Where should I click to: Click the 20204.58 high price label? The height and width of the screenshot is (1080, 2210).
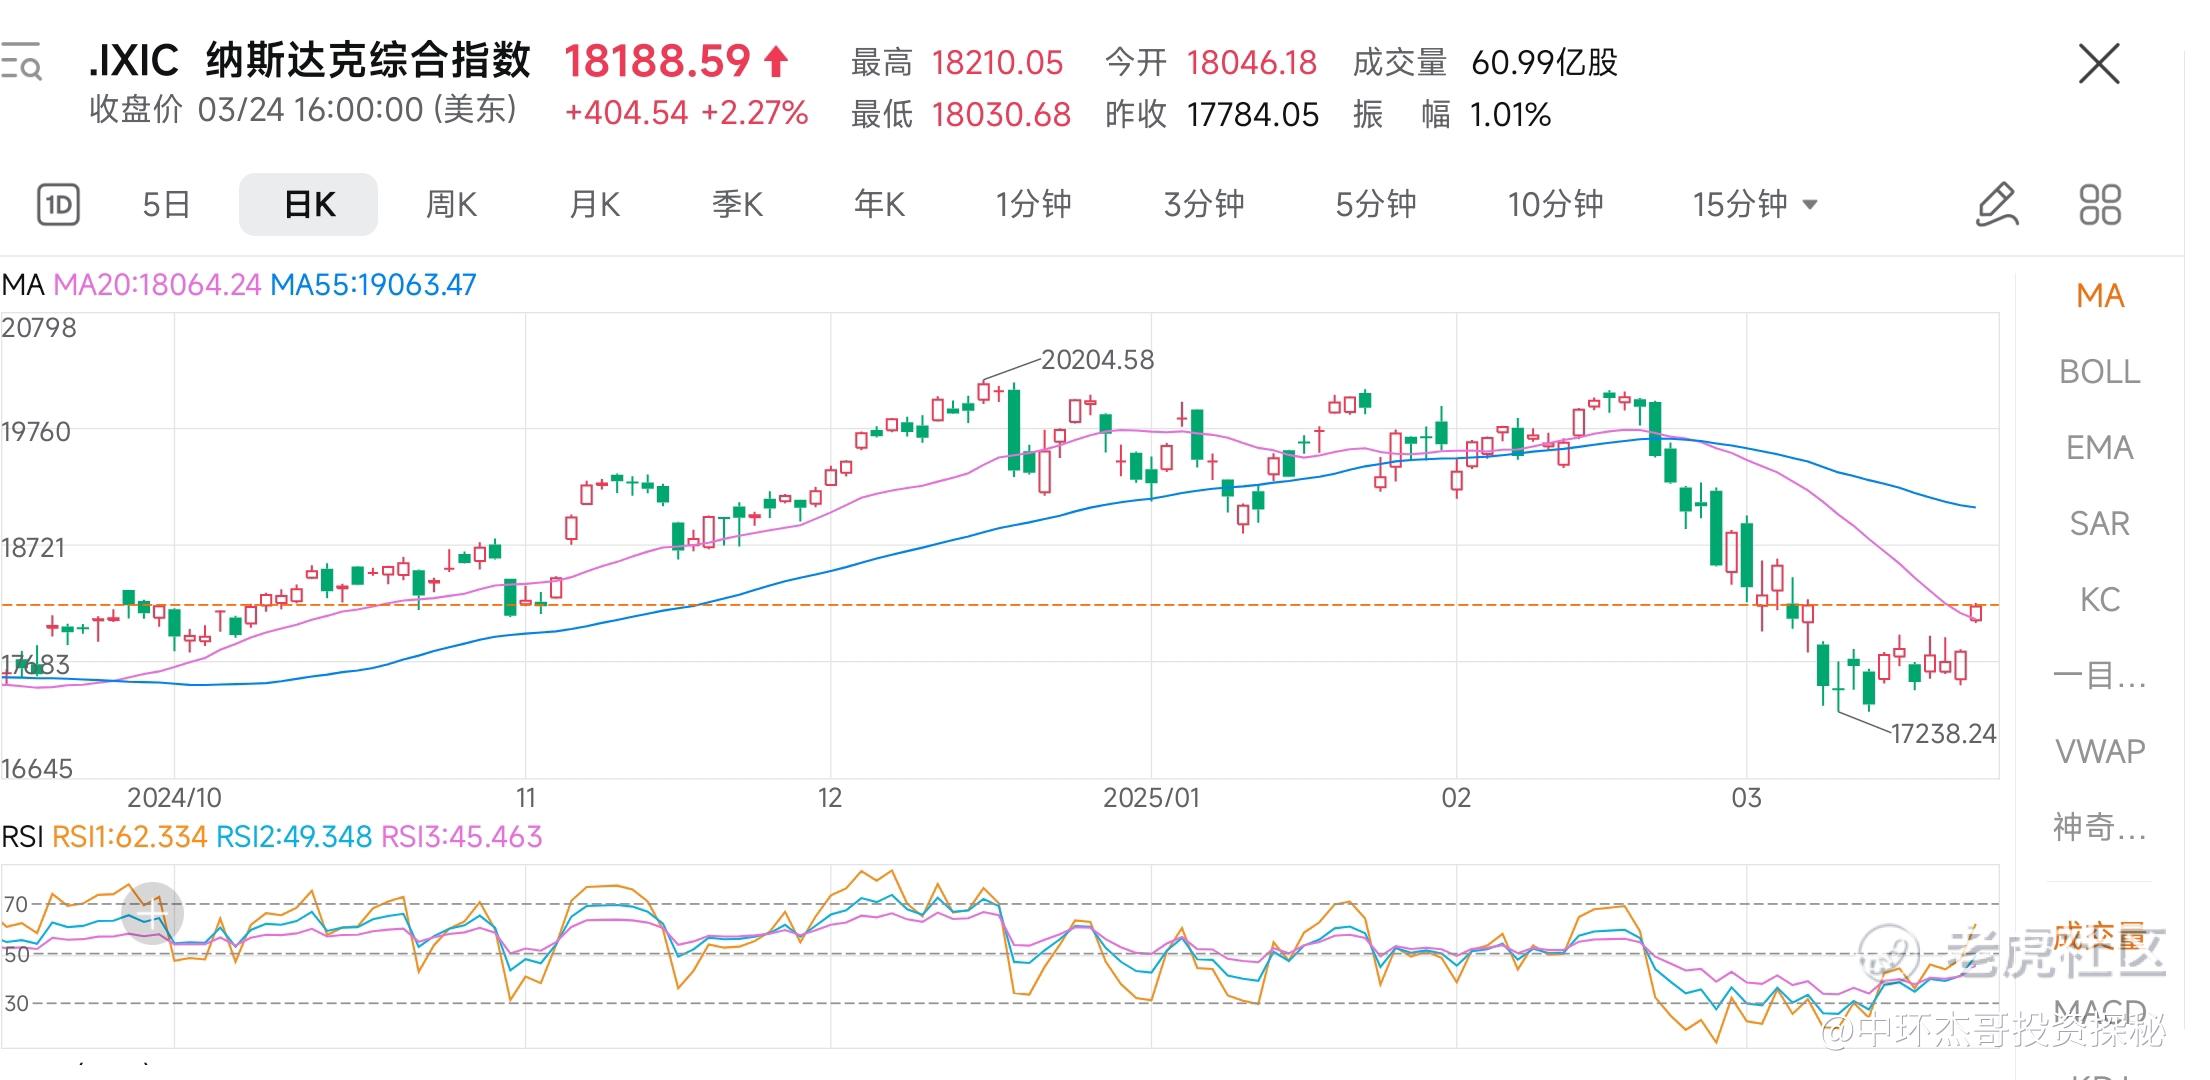[x=1097, y=360]
